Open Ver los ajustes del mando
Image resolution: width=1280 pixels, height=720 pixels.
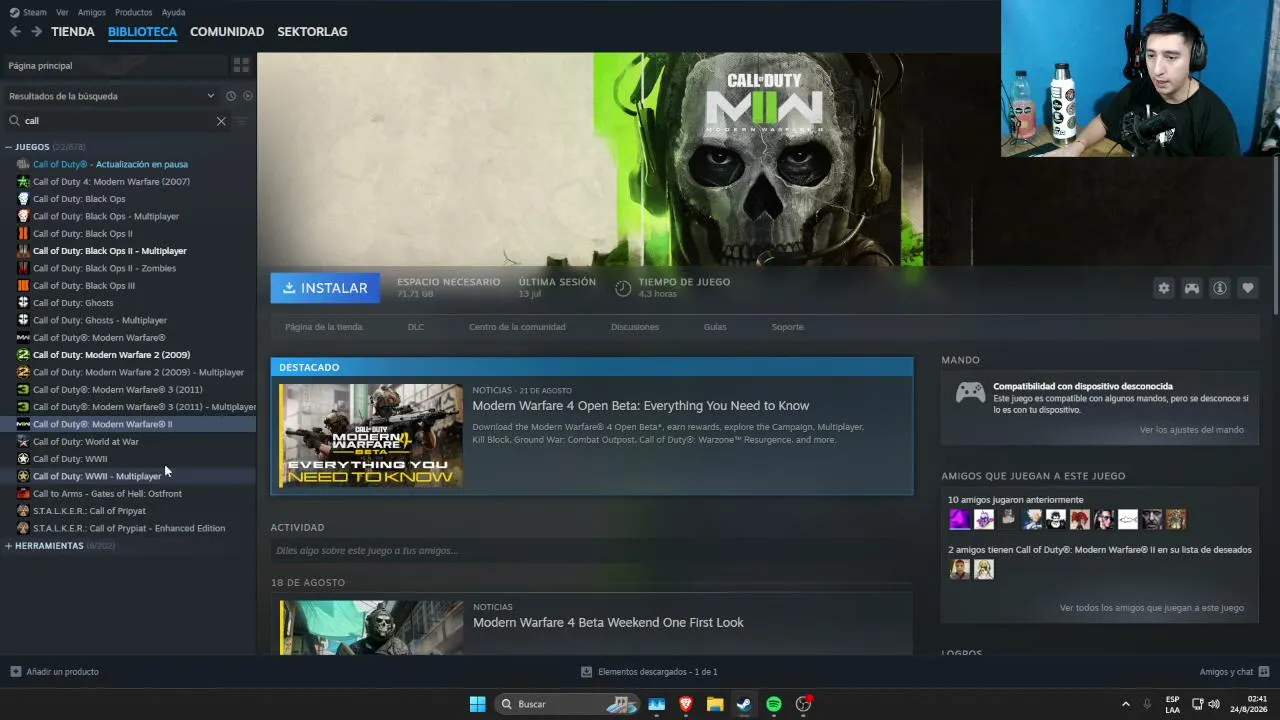click(1192, 430)
